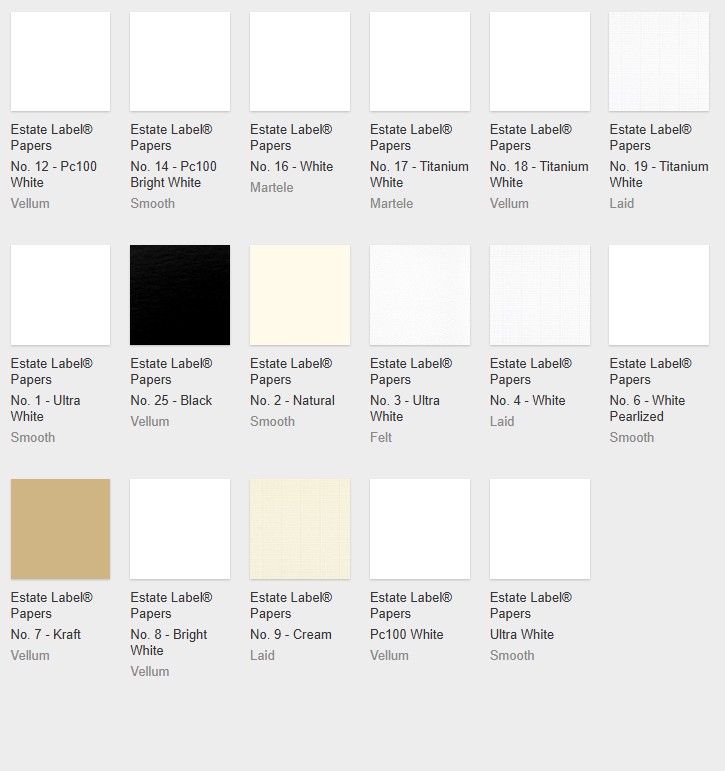Select the No. 7 Kraft paper swatch
The width and height of the screenshot is (725, 771).
click(x=60, y=529)
